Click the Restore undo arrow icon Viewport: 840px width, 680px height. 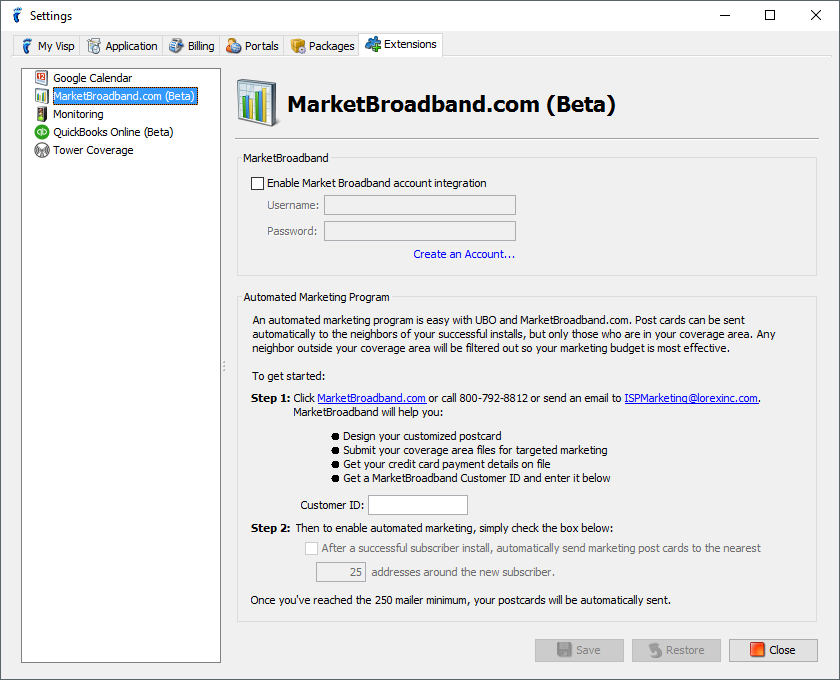point(655,650)
